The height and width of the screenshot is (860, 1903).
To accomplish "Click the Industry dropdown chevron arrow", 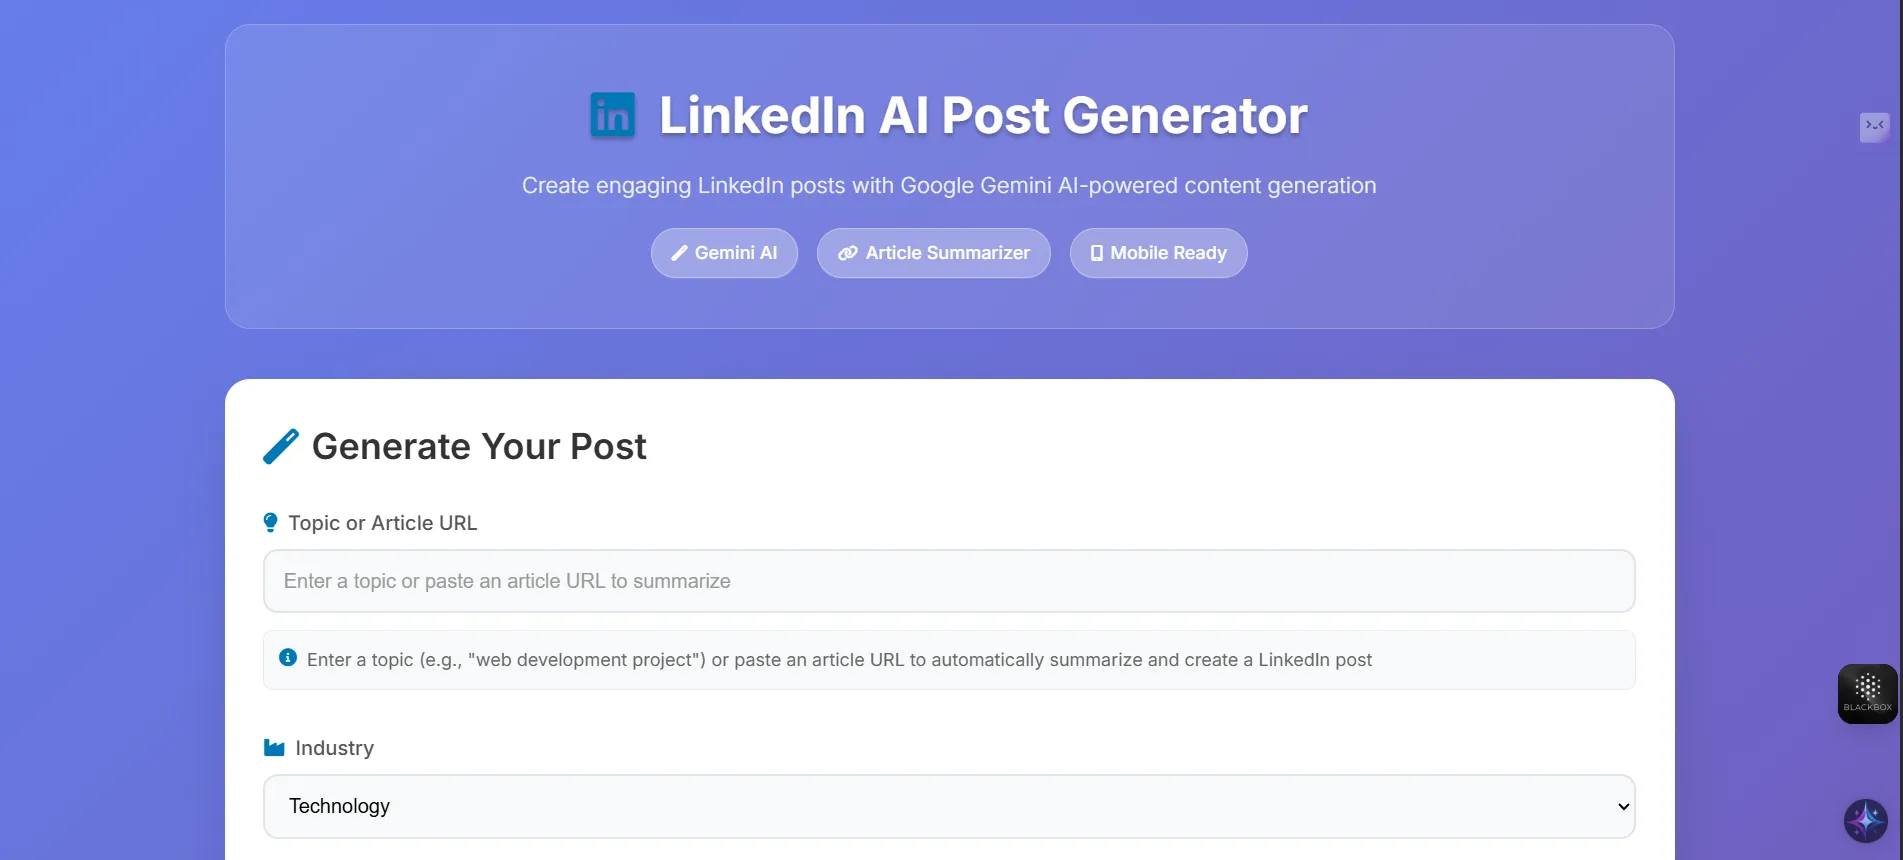I will tap(1623, 807).
